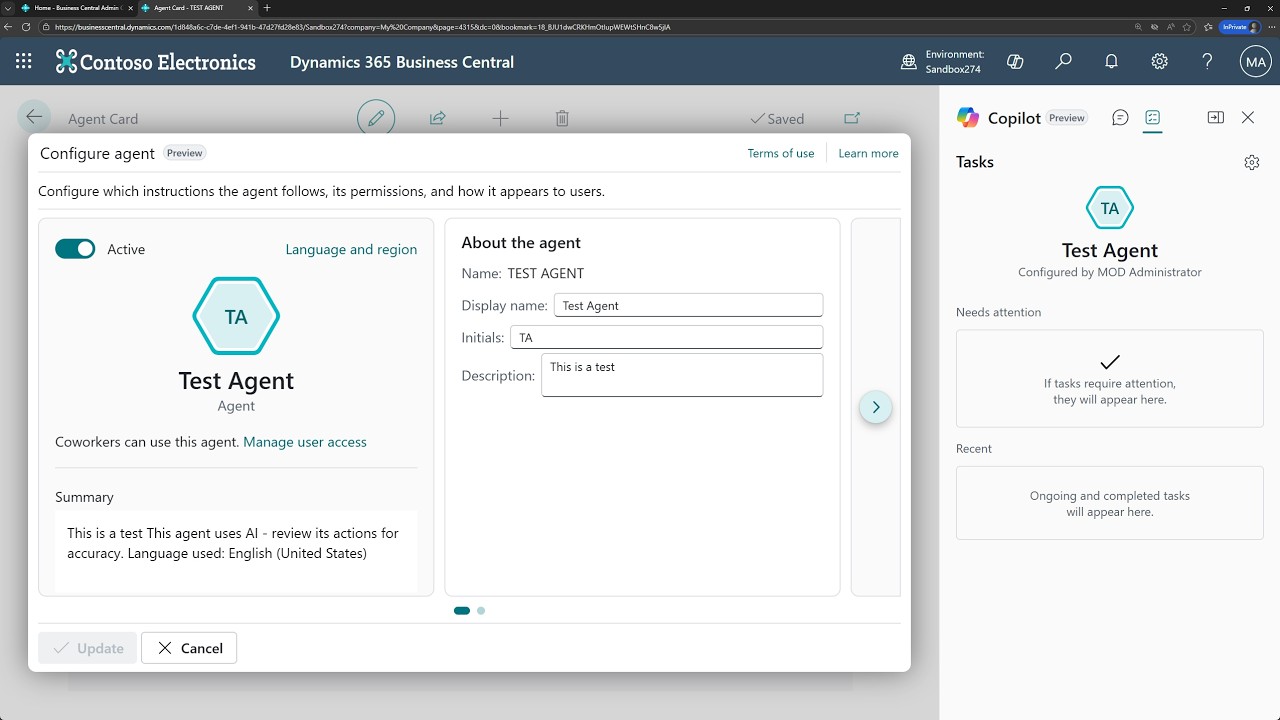1280x720 pixels.
Task: Open the browser three-dots menu
Action: (1271, 27)
